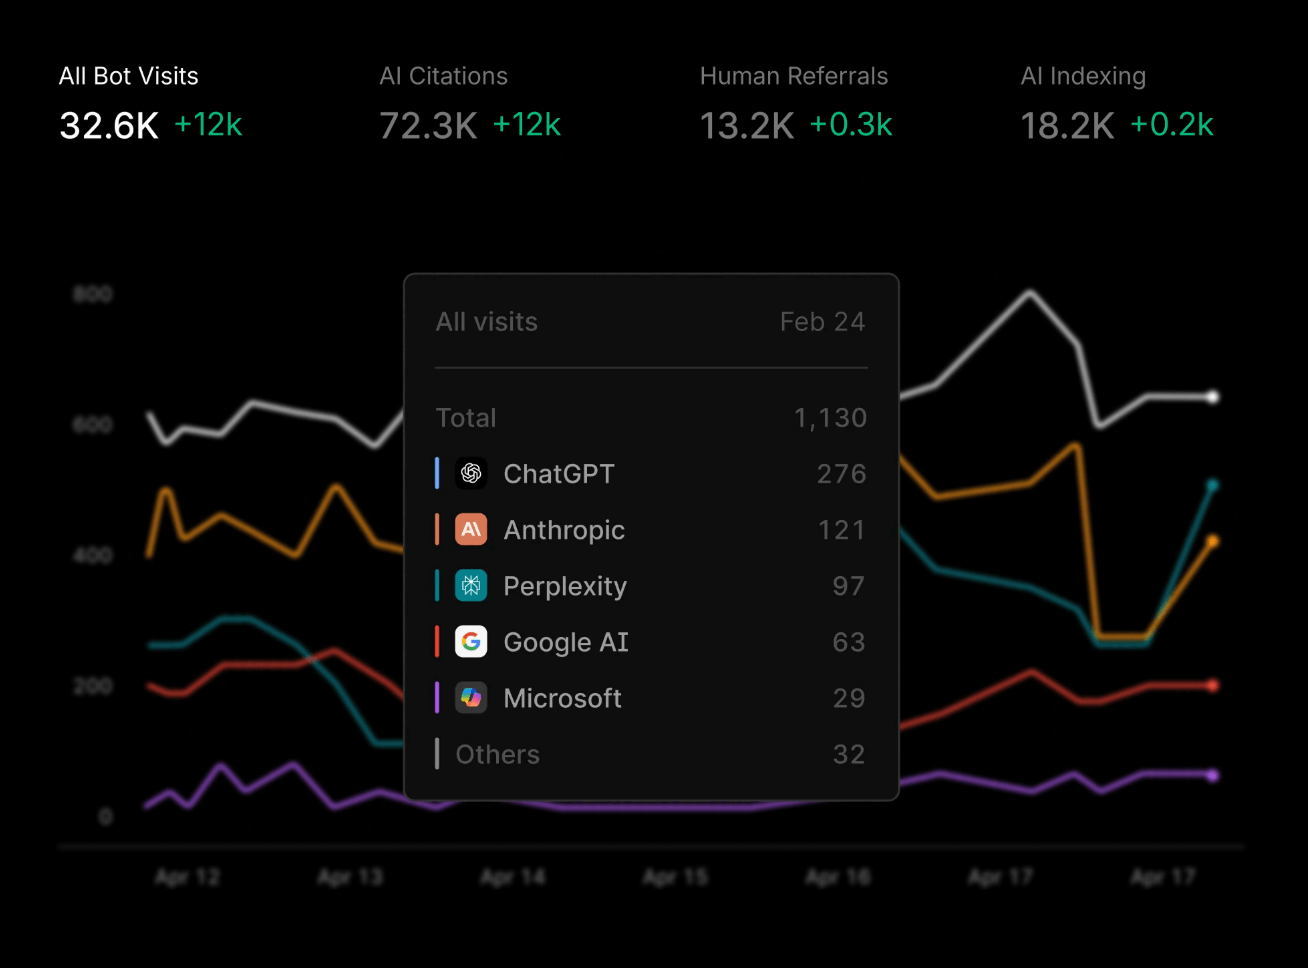The height and width of the screenshot is (968, 1308).
Task: Click the "Google AI" name in tooltip
Action: 566,642
